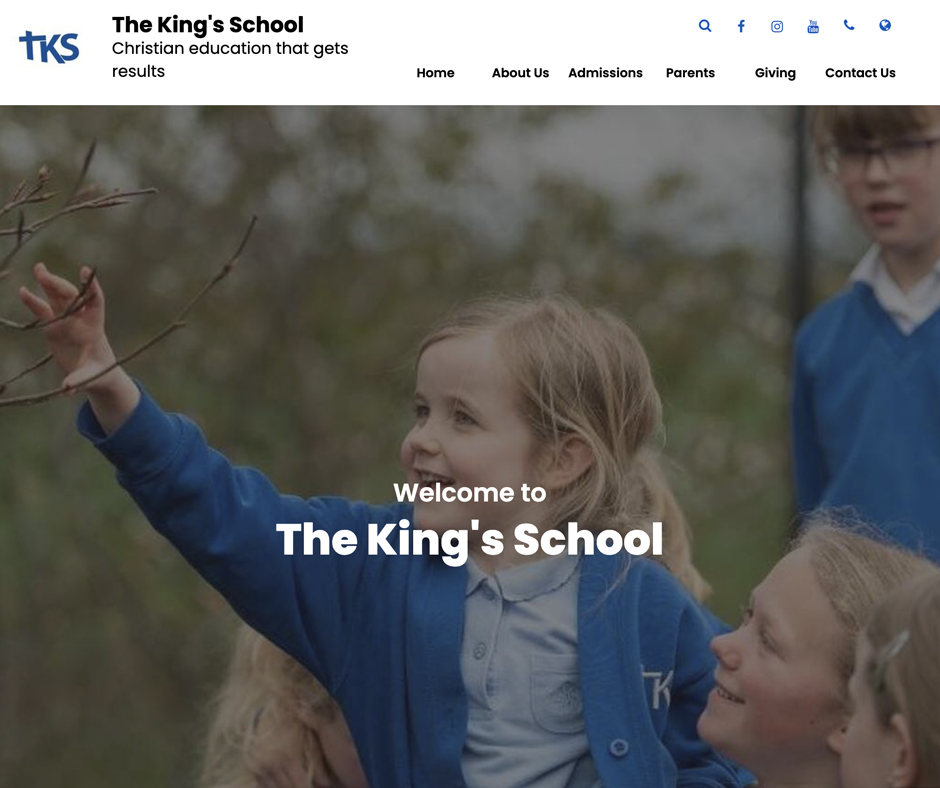Image resolution: width=940 pixels, height=788 pixels.
Task: Click the TKS logo
Action: (49, 47)
